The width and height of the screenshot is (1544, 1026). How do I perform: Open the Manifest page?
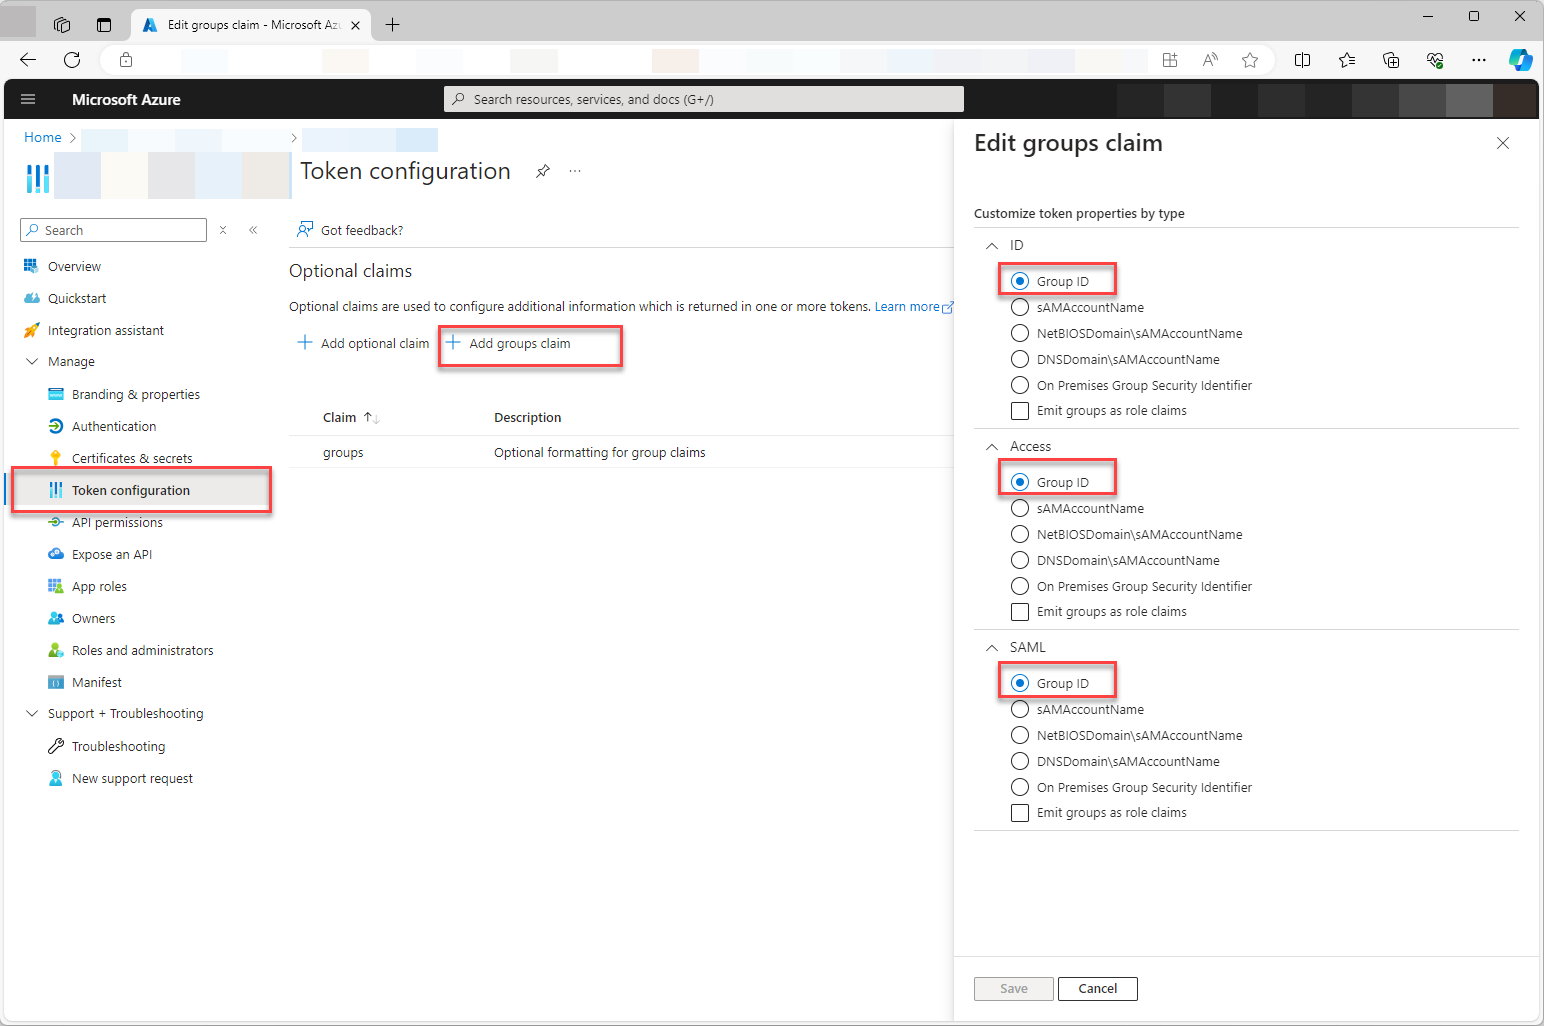97,682
